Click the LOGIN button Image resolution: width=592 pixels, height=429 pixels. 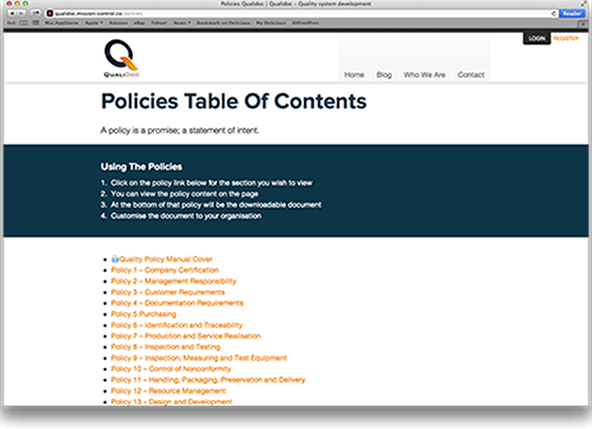536,39
